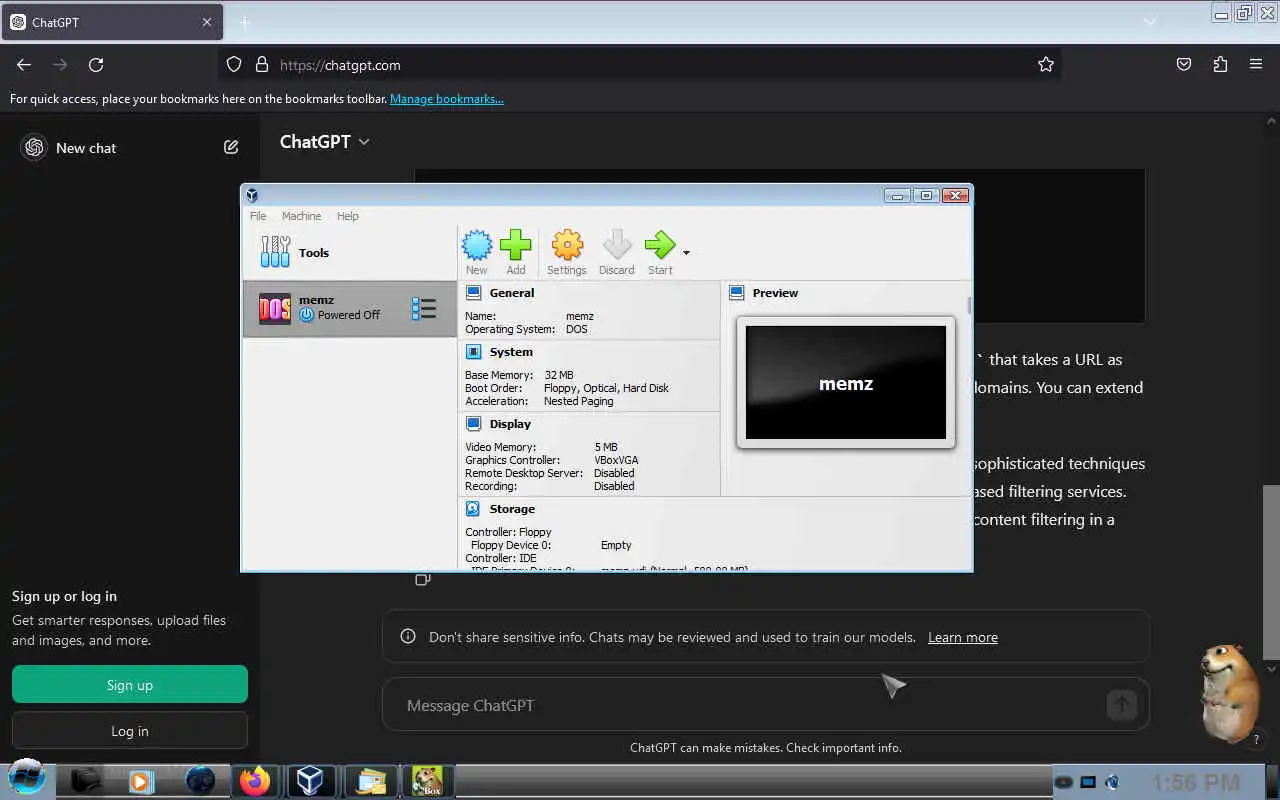Click the media player taskbar icon

coord(141,781)
